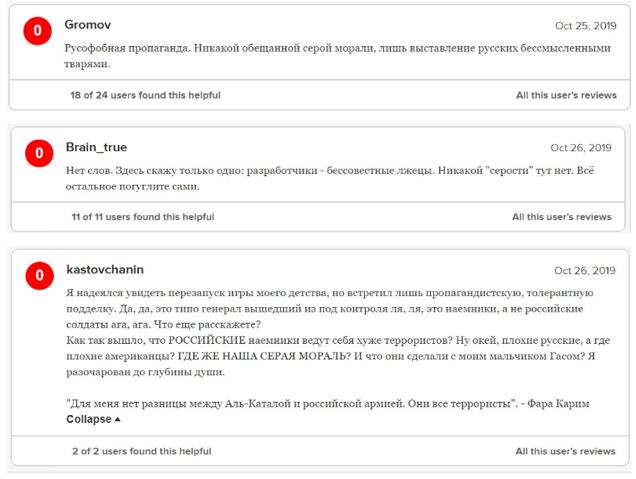
Task: View all reviews by kastovchanin
Action: click(x=565, y=451)
